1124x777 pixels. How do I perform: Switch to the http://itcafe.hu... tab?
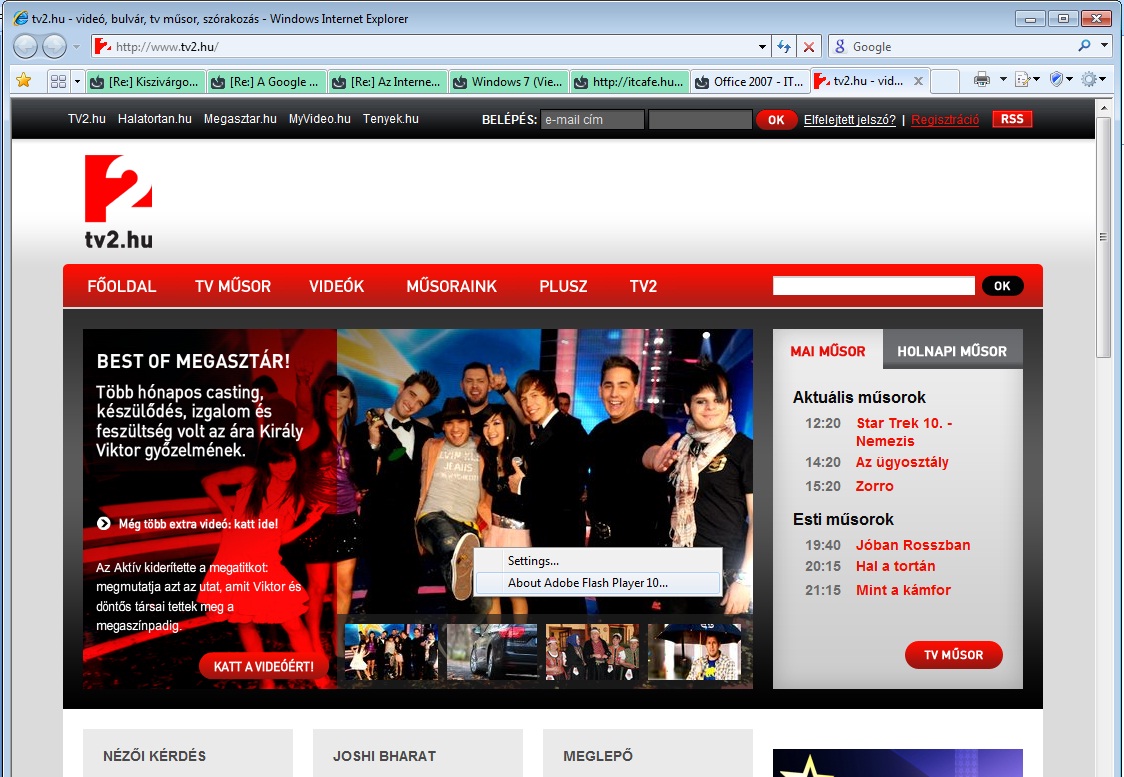coord(629,82)
